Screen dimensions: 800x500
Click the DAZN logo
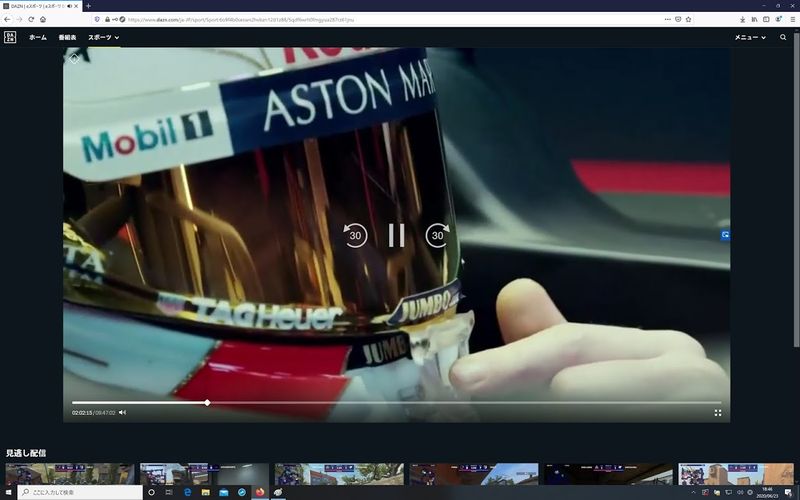click(10, 37)
